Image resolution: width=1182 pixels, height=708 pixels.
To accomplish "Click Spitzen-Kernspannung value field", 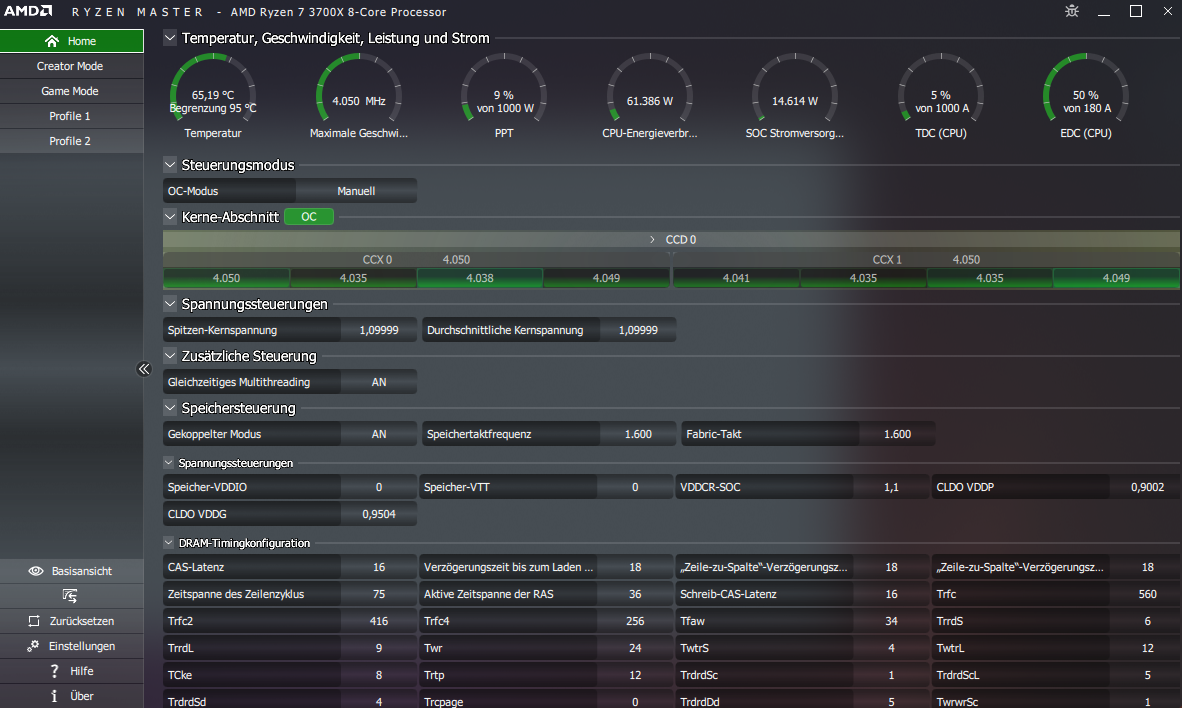I will point(378,330).
